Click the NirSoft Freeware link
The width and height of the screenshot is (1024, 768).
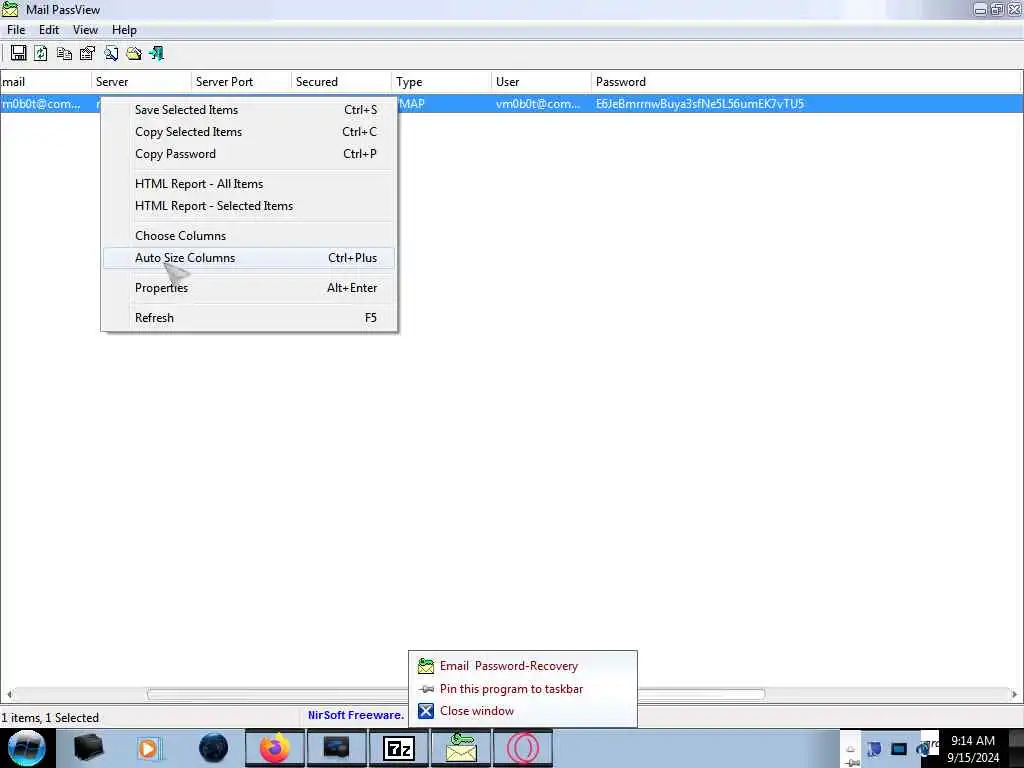pyautogui.click(x=356, y=715)
